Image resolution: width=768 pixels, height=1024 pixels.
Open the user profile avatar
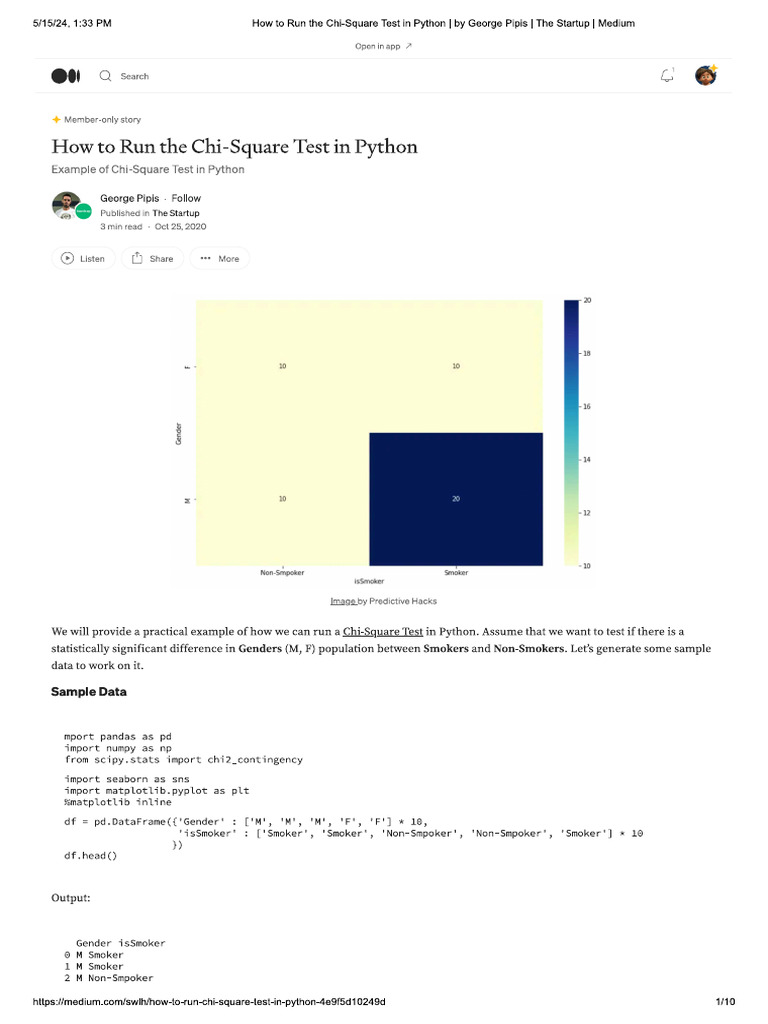(706, 76)
